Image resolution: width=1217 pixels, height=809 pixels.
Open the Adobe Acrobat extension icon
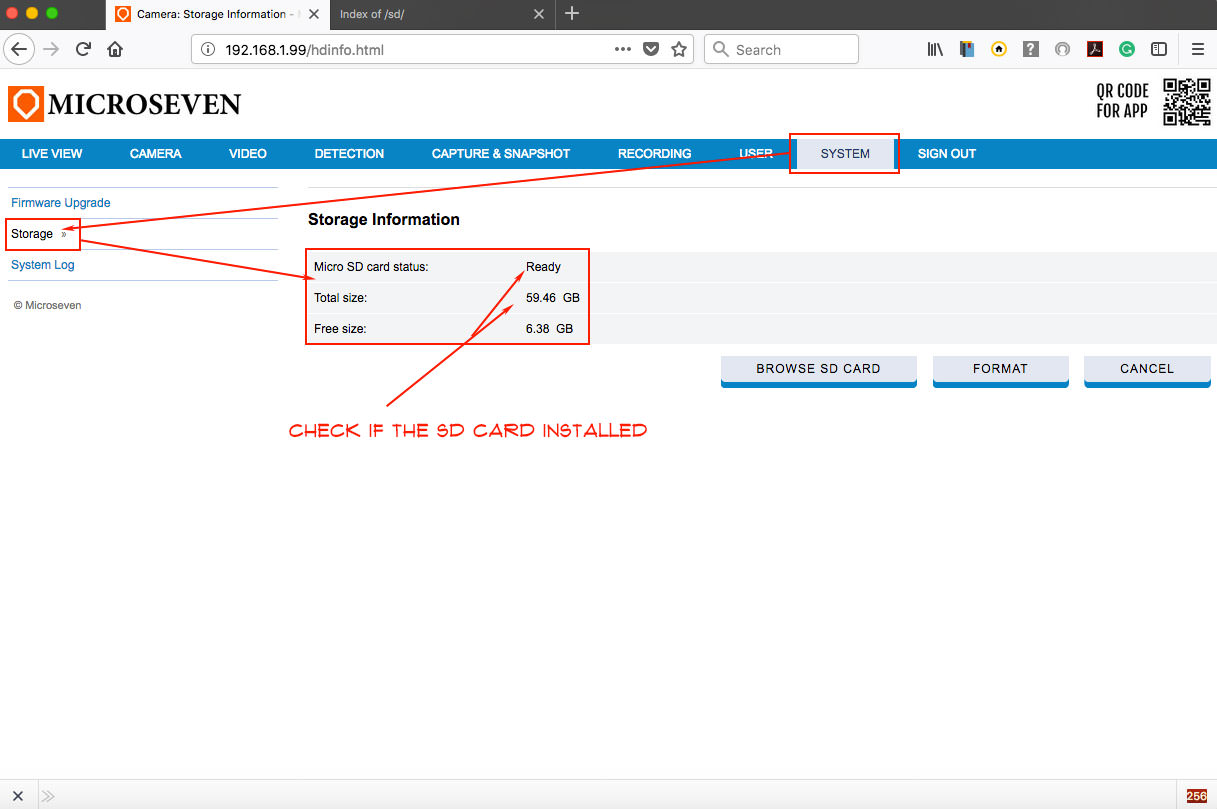(1095, 49)
